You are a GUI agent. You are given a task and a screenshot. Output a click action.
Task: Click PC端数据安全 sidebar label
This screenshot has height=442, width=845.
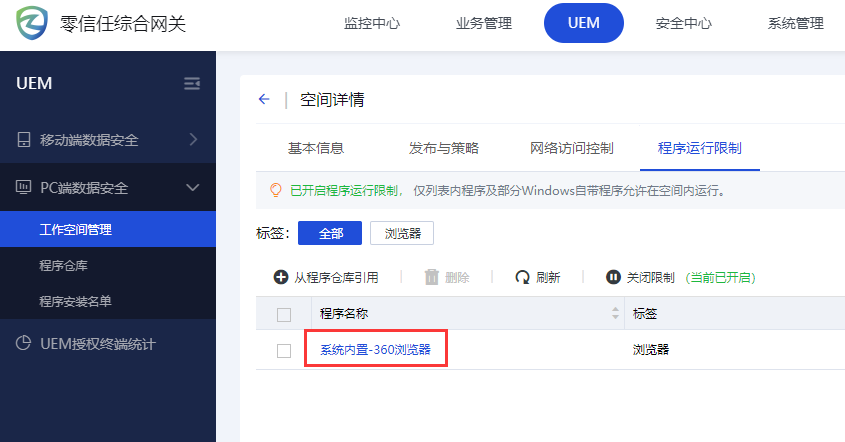[84, 188]
